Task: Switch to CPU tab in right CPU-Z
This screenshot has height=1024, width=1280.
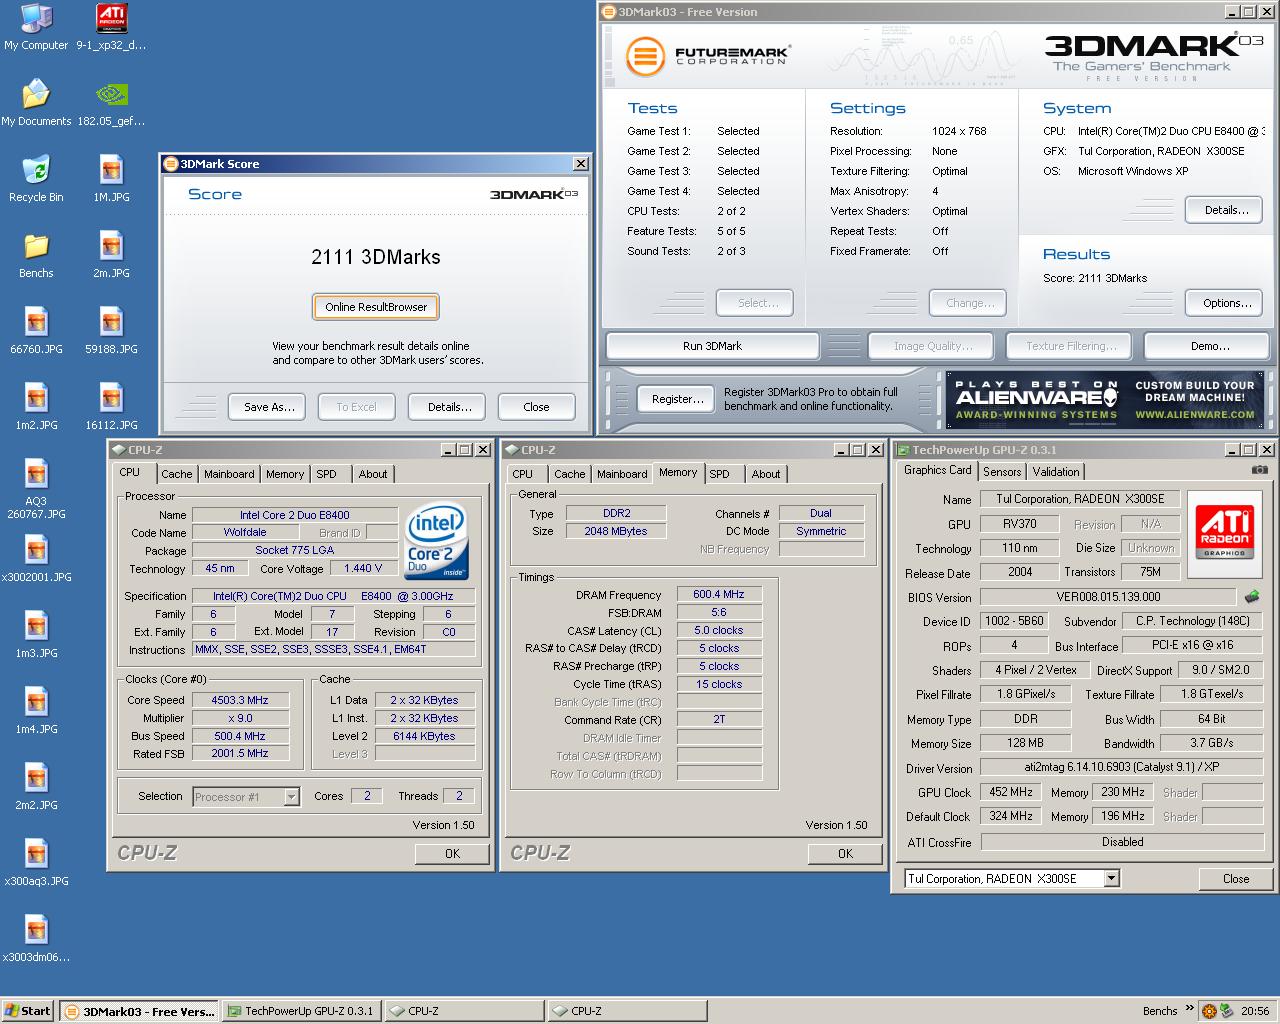Action: click(523, 474)
